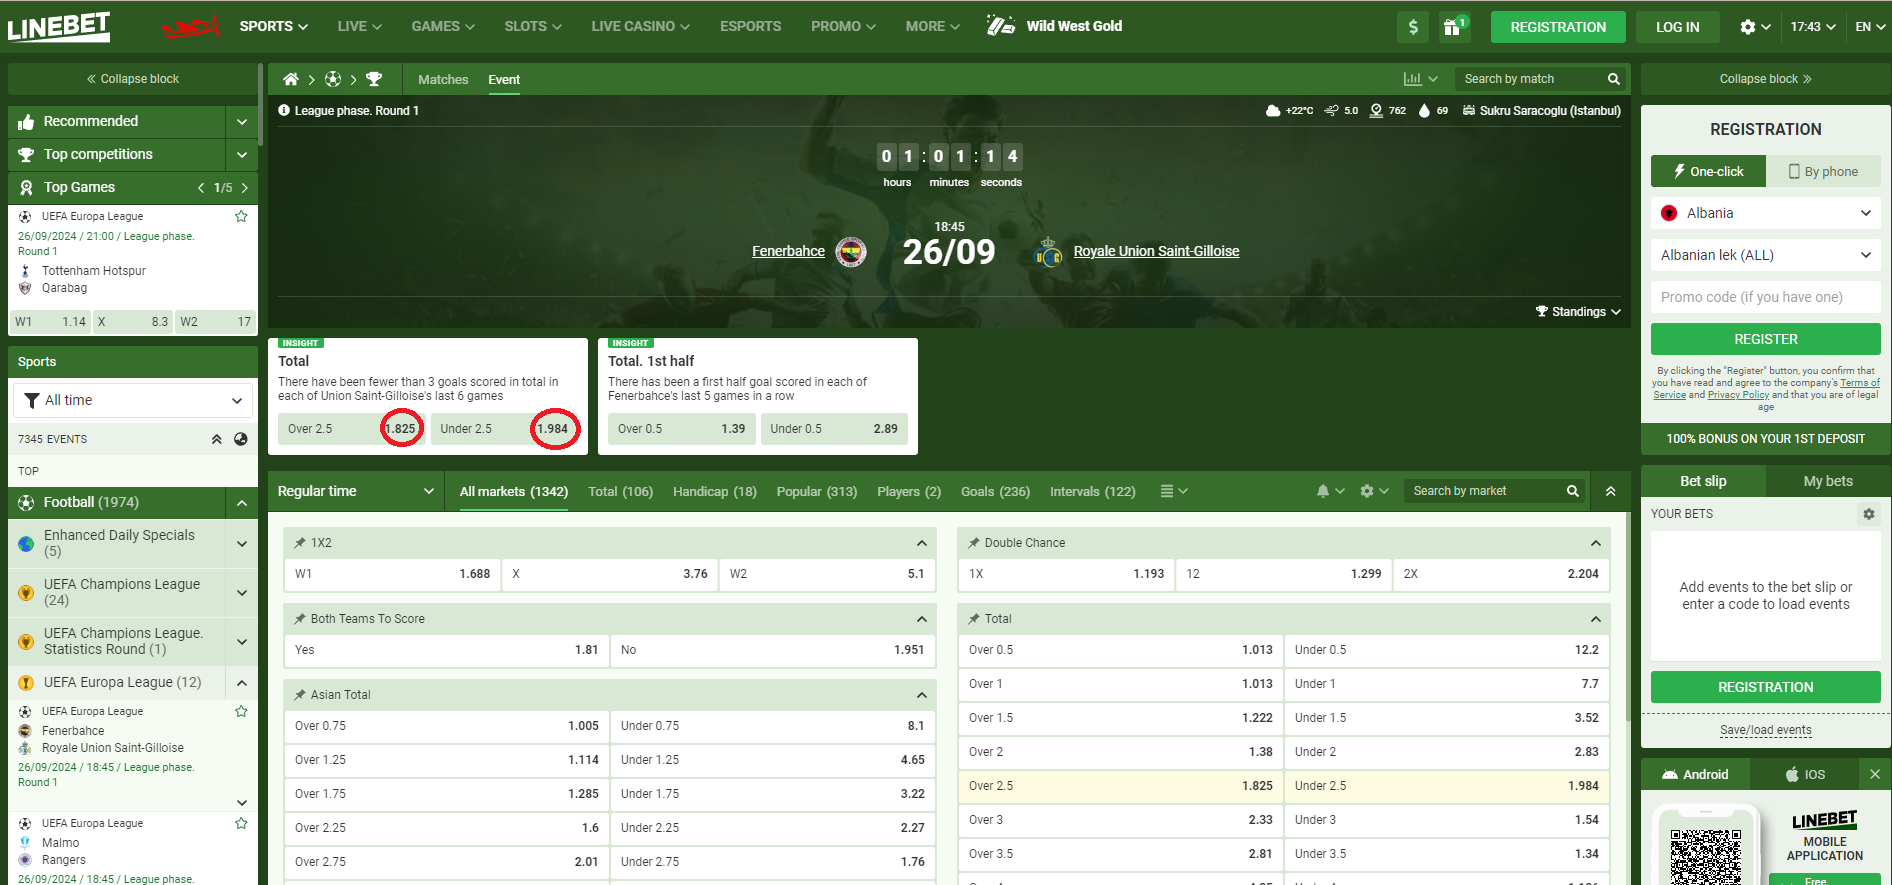Open the SPORTS dropdown menu
Viewport: 1892px width, 885px height.
click(273, 26)
